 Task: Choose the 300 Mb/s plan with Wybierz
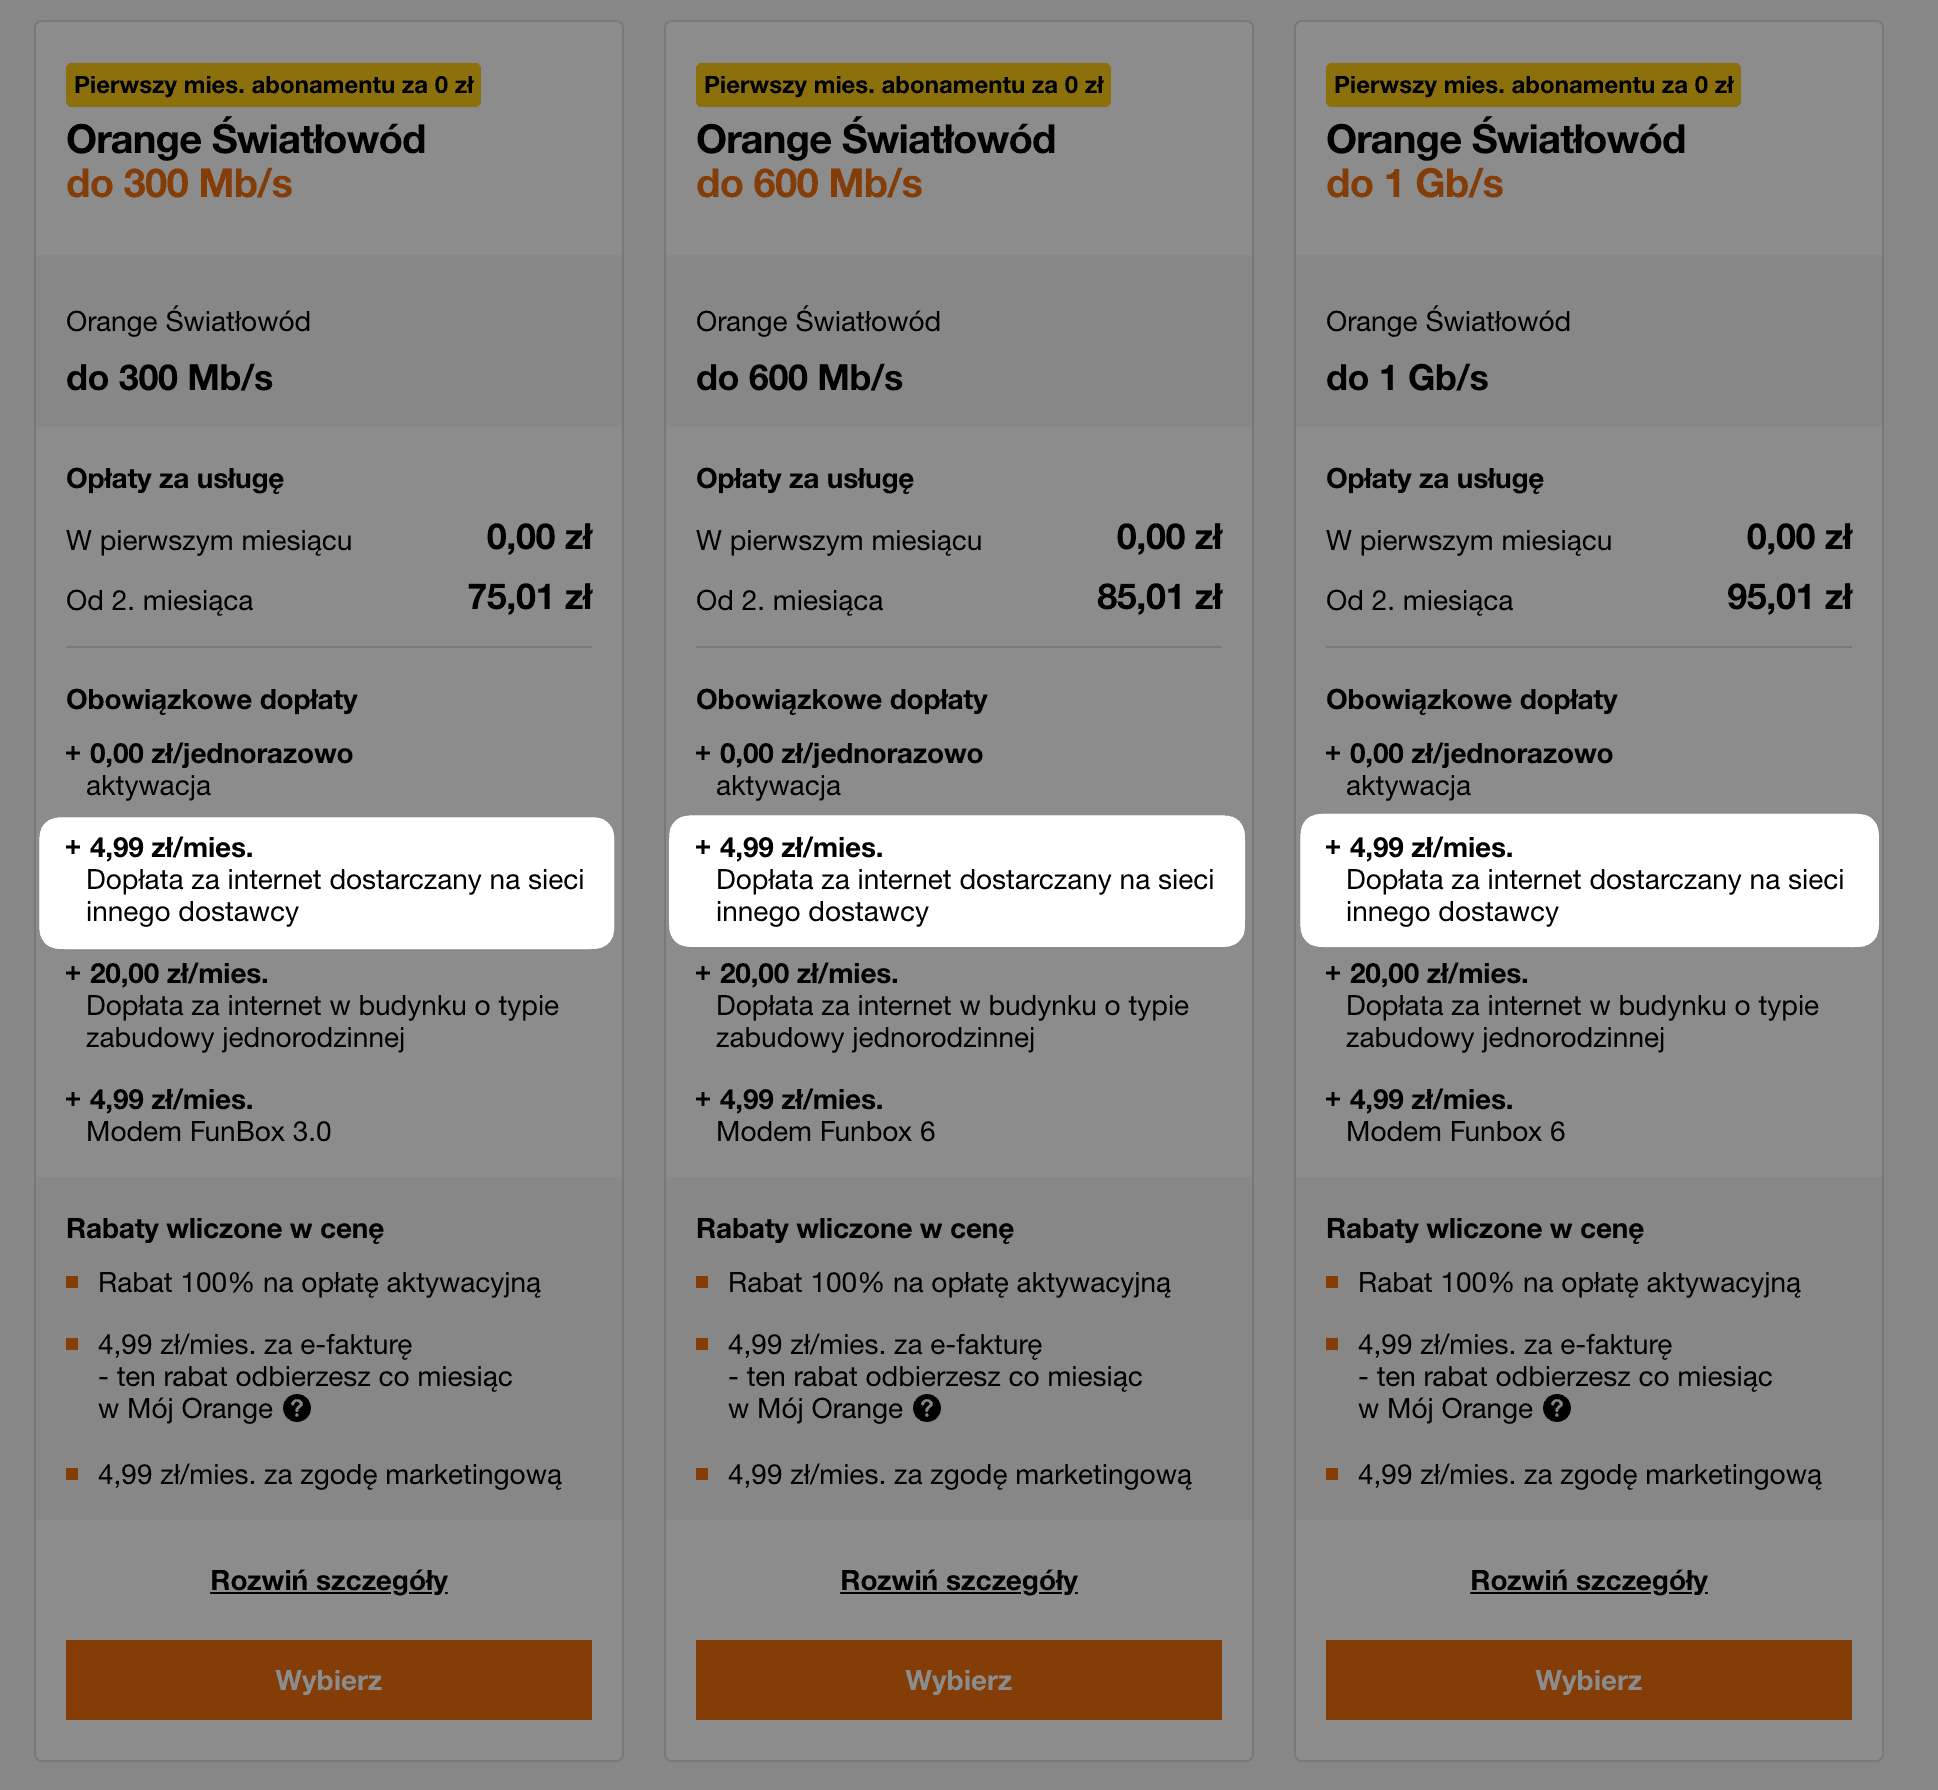click(x=329, y=1680)
